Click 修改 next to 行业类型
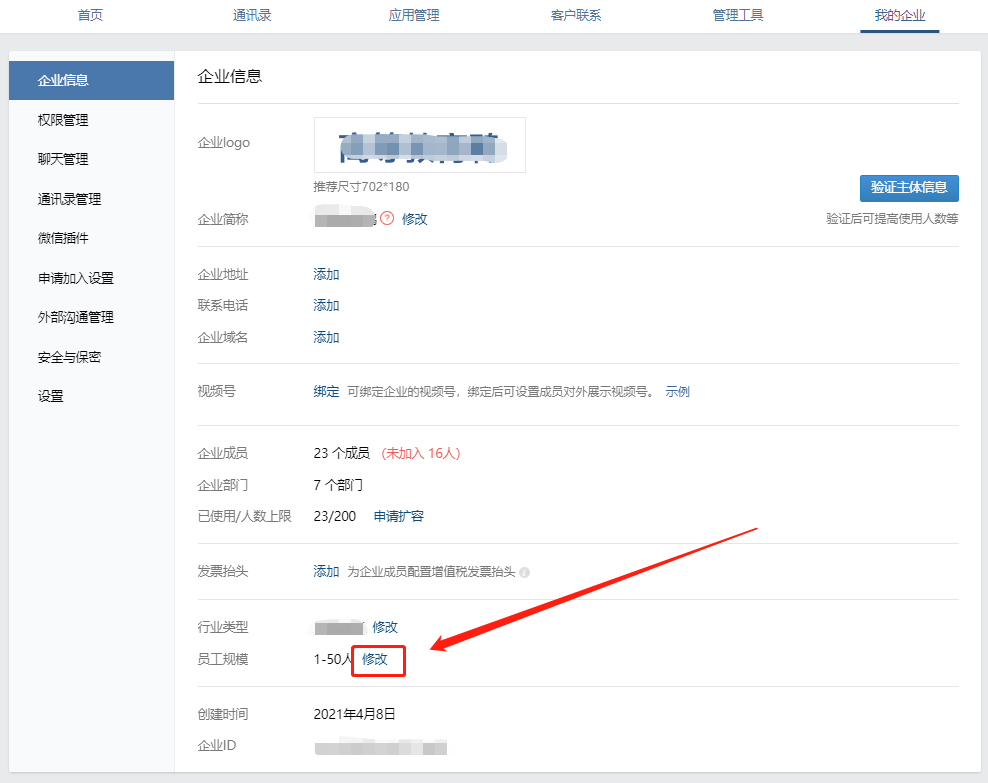The height and width of the screenshot is (783, 988). click(x=385, y=627)
